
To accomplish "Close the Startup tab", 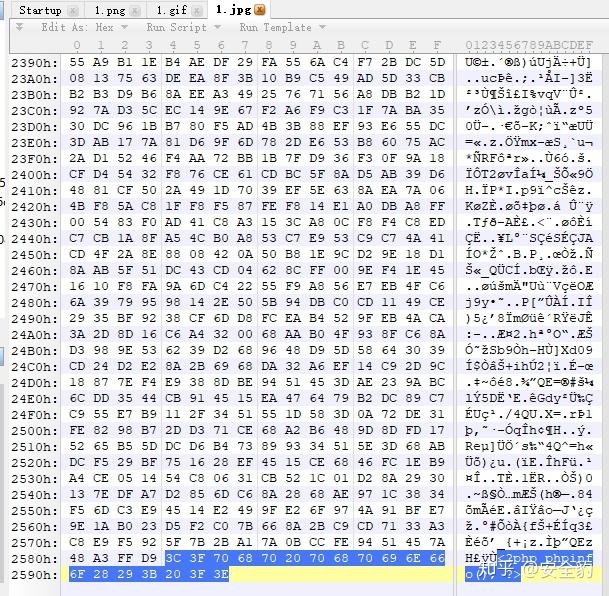I will [x=73, y=11].
